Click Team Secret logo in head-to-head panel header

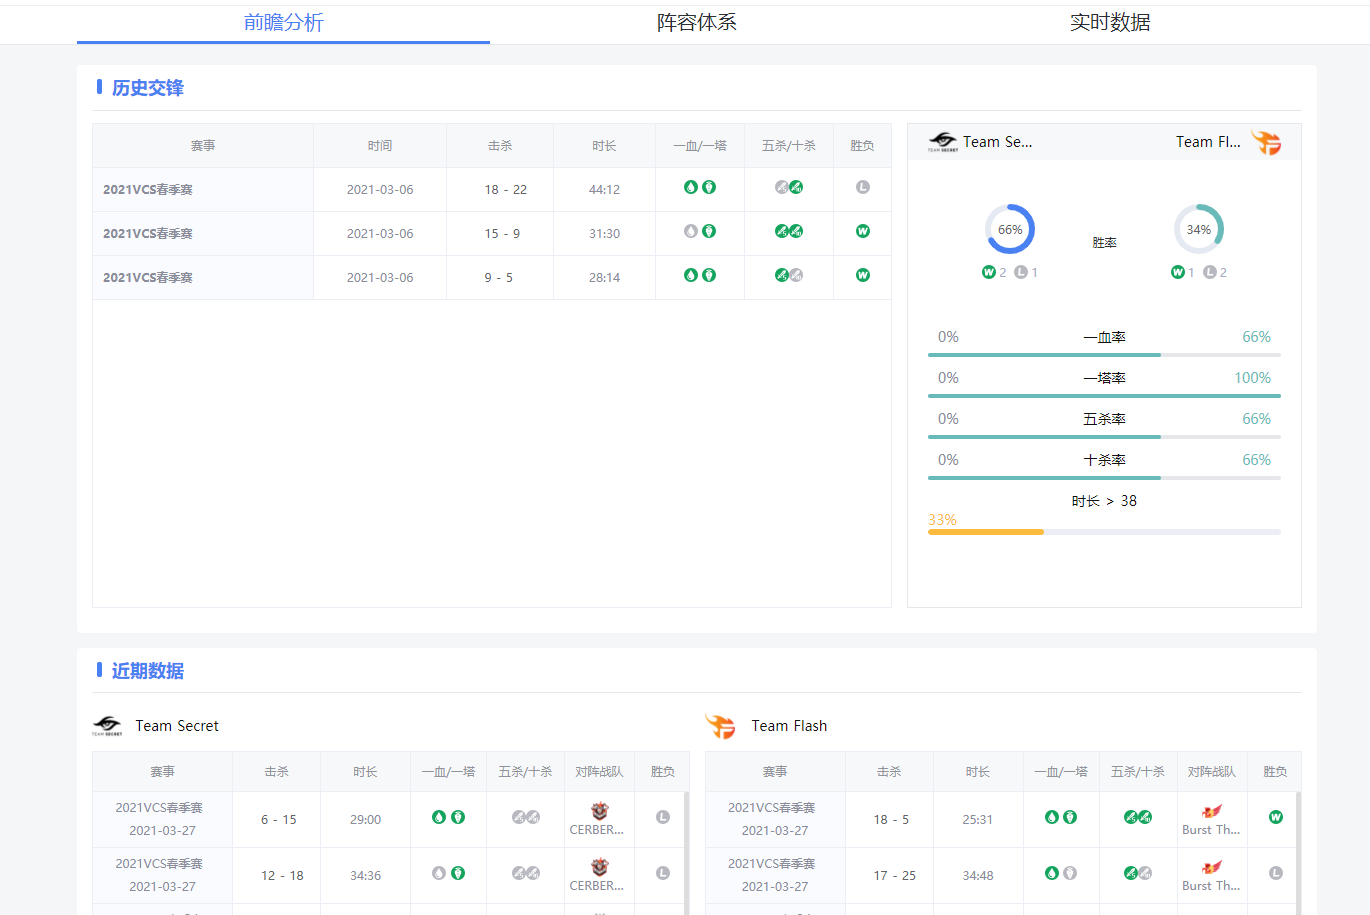pos(942,142)
